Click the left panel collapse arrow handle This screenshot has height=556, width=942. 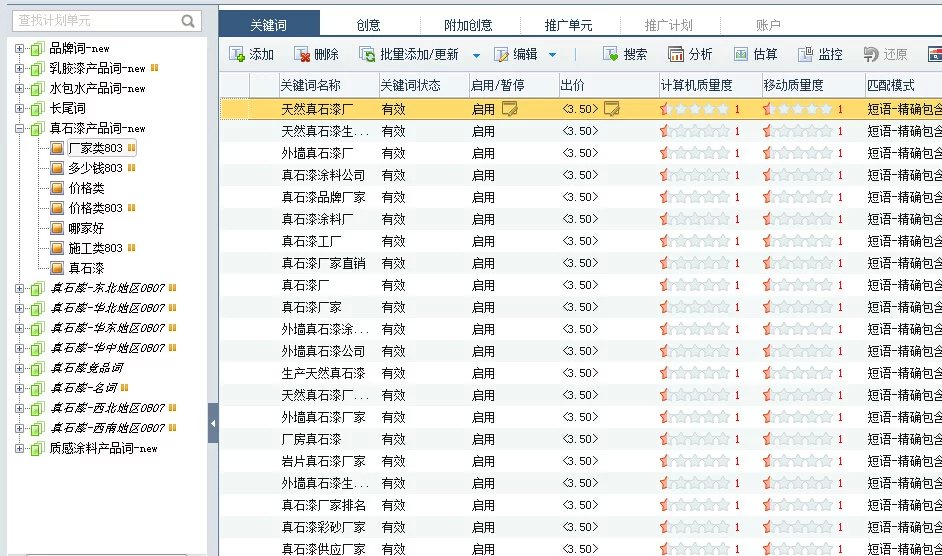point(213,423)
